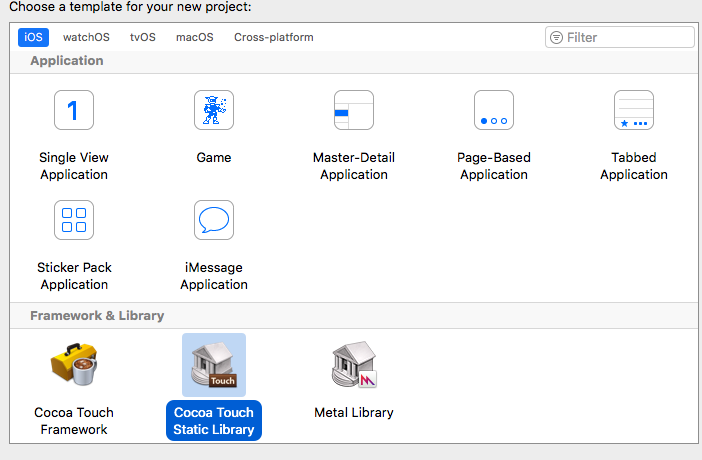The image size is (702, 460).
Task: Select the iMessage Application bubble icon
Action: (x=214, y=220)
